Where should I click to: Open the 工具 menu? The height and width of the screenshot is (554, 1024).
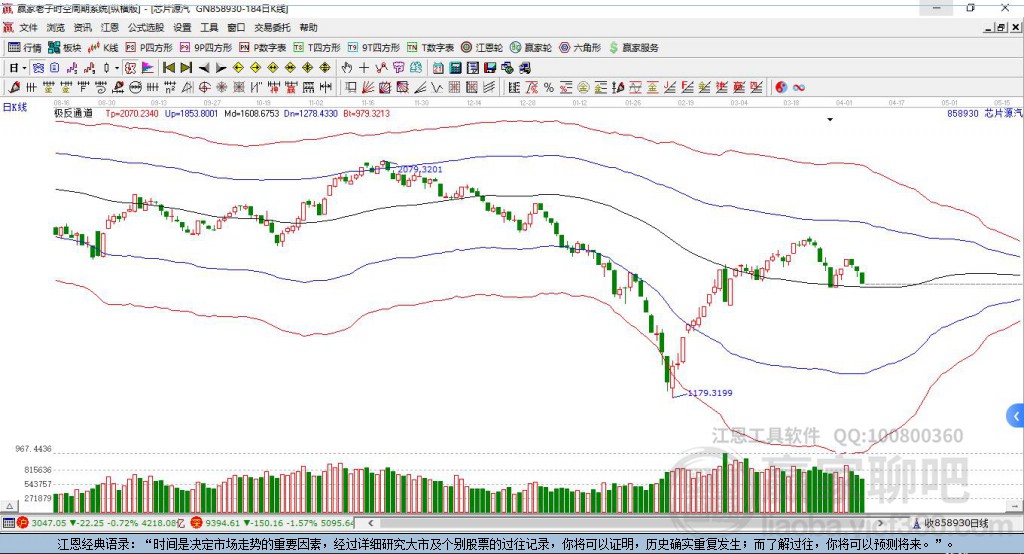click(209, 27)
